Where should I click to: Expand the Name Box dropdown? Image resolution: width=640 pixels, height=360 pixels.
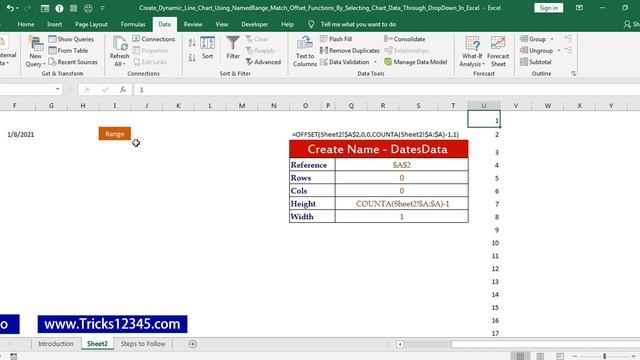click(58, 89)
